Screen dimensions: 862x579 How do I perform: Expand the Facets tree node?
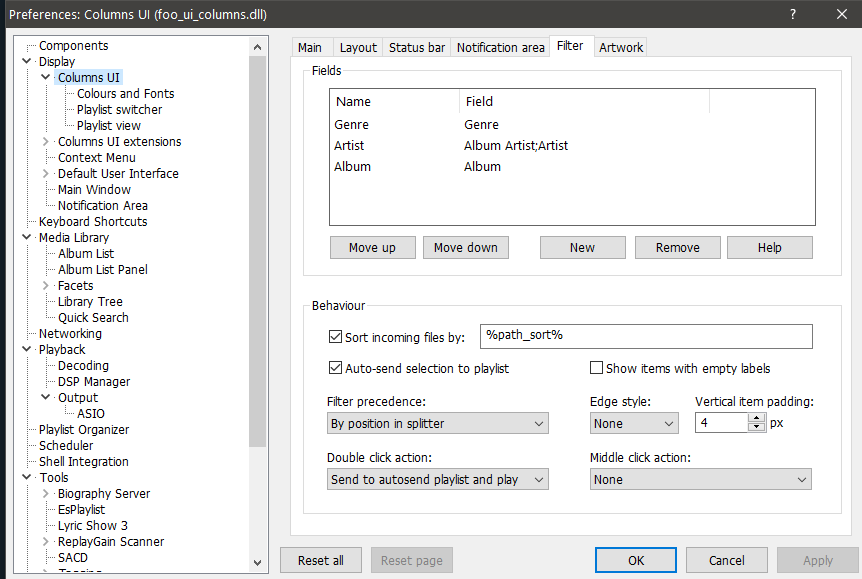(46, 286)
